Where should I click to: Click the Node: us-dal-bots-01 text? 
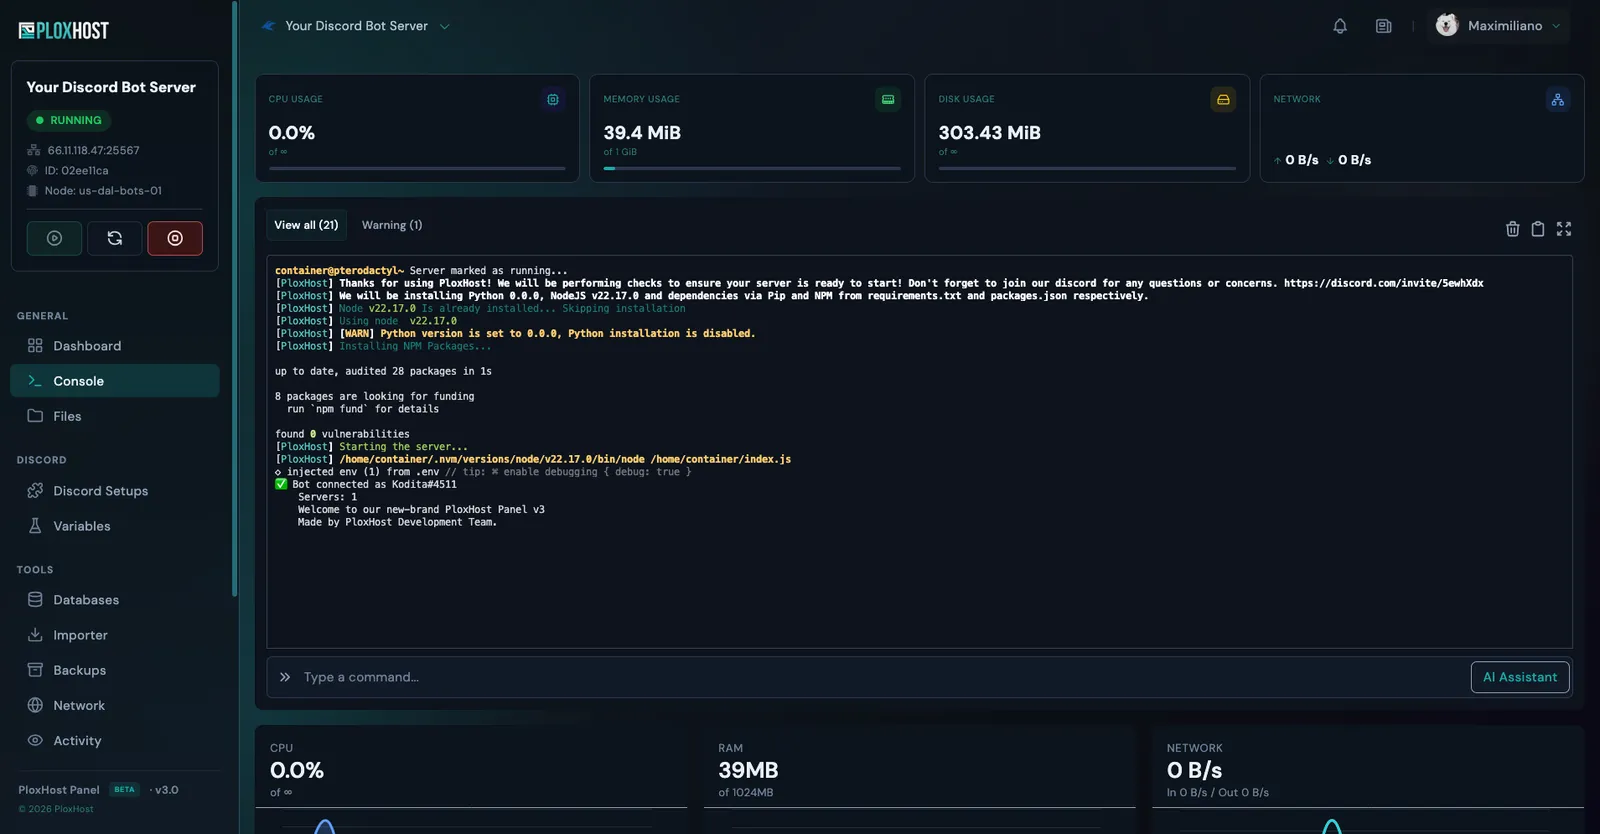[x=103, y=191]
